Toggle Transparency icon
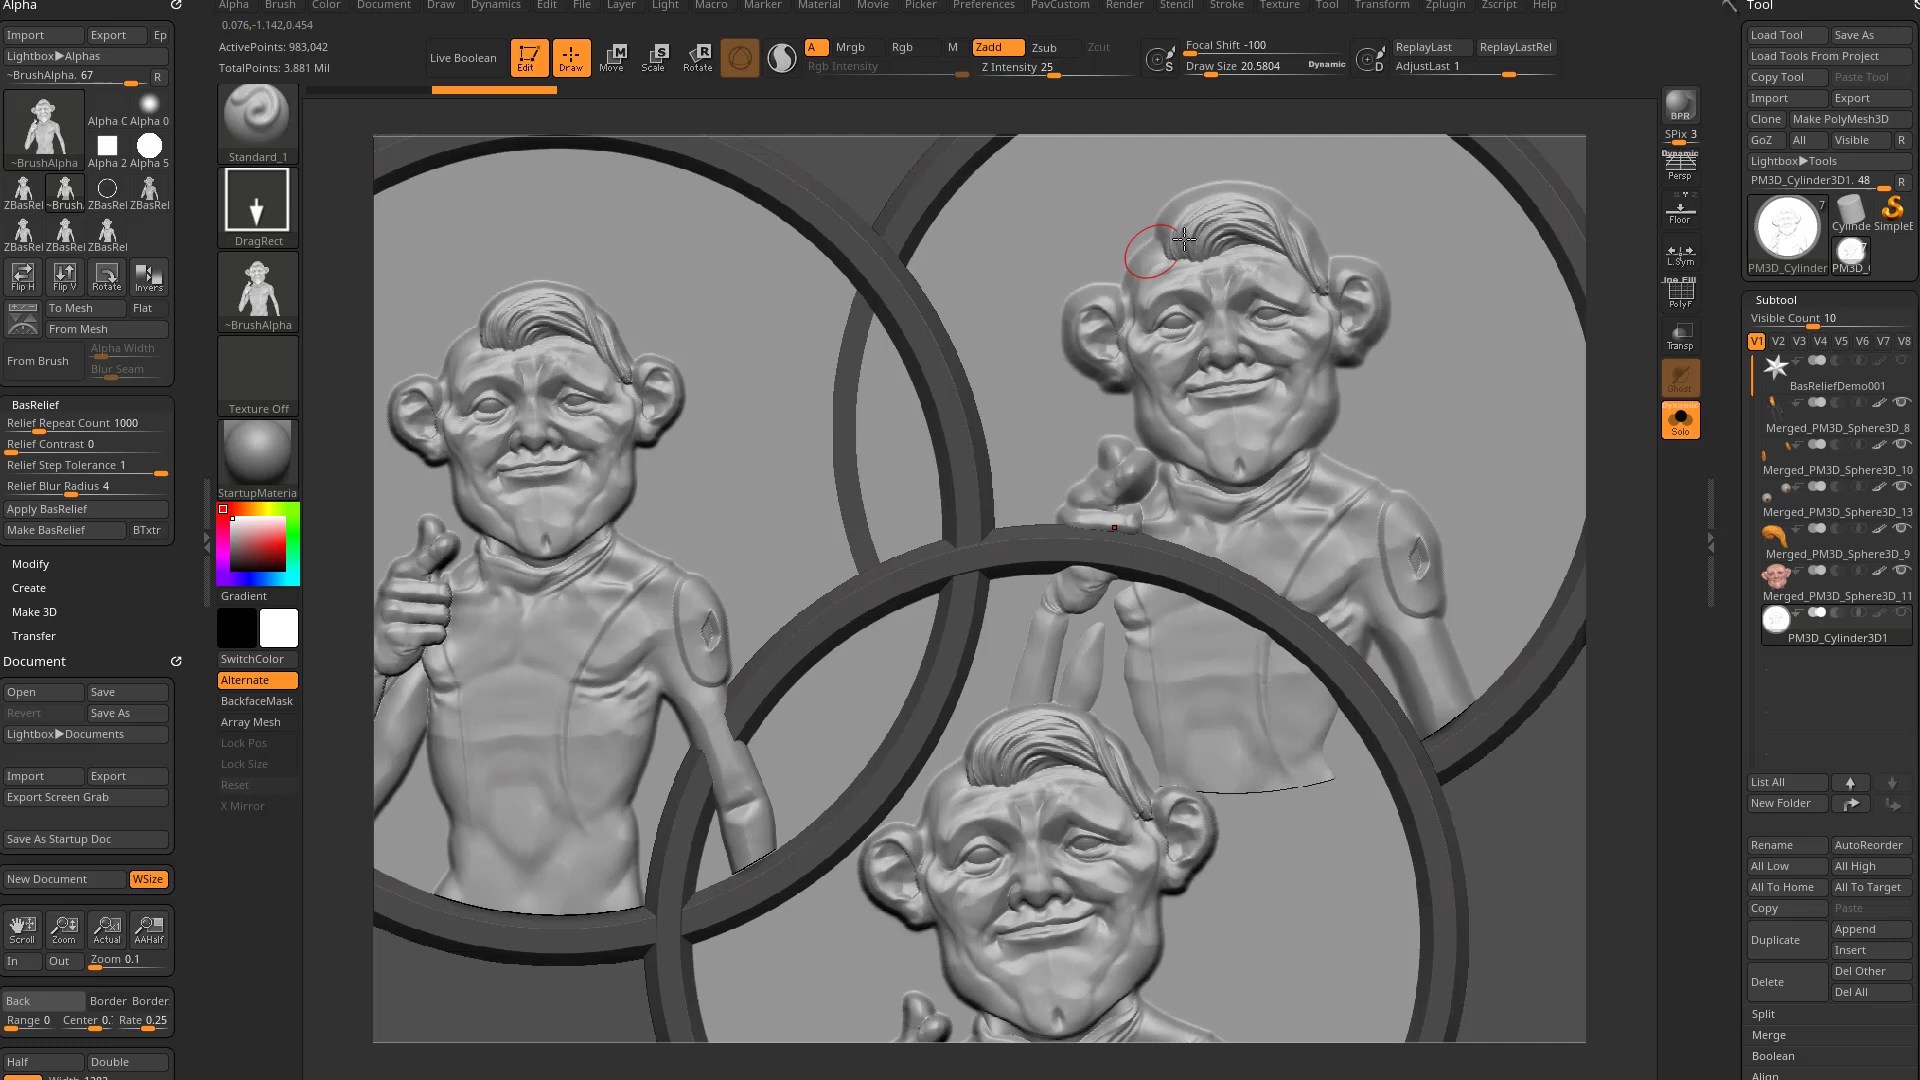Image resolution: width=1920 pixels, height=1080 pixels. point(1680,336)
